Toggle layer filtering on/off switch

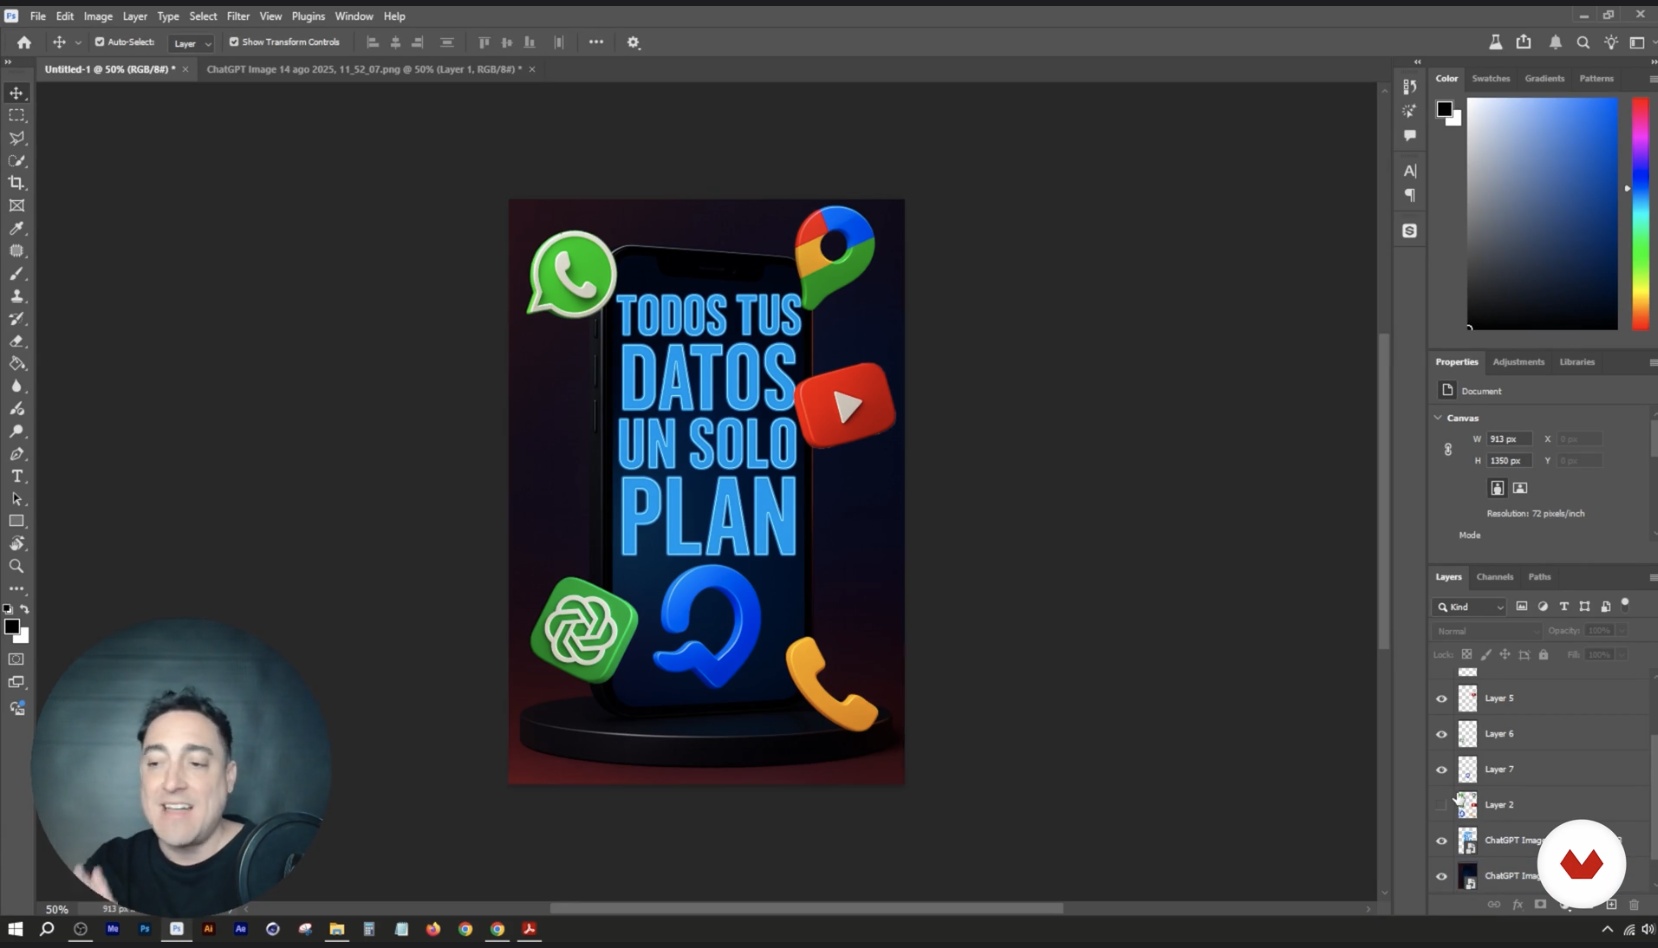click(x=1625, y=604)
